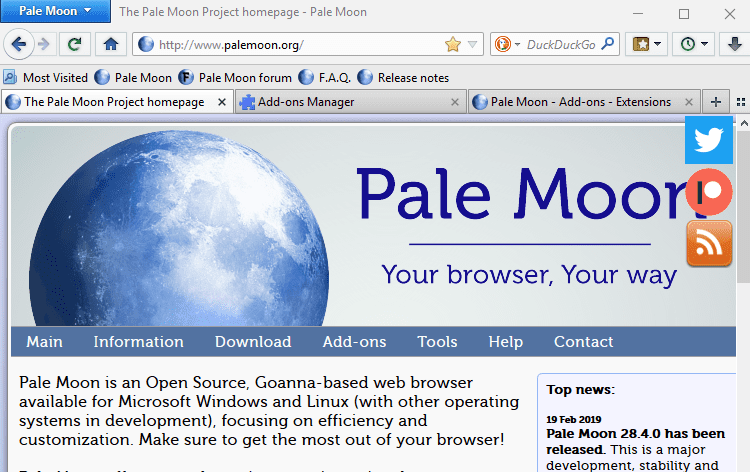Open the F.A.Q. bookmark
This screenshot has width=750, height=472.
click(x=324, y=77)
